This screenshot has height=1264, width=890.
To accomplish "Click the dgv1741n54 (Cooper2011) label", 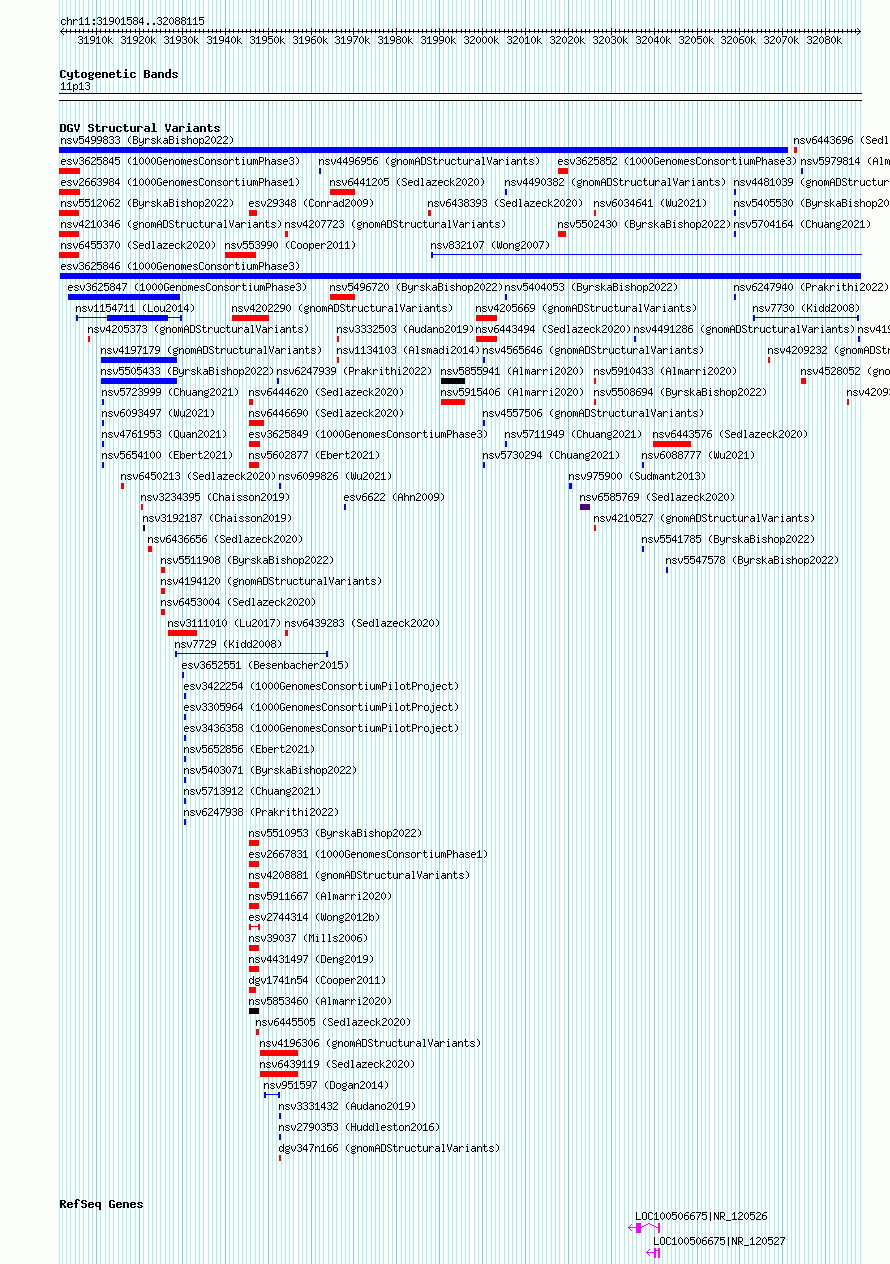I will (317, 980).
